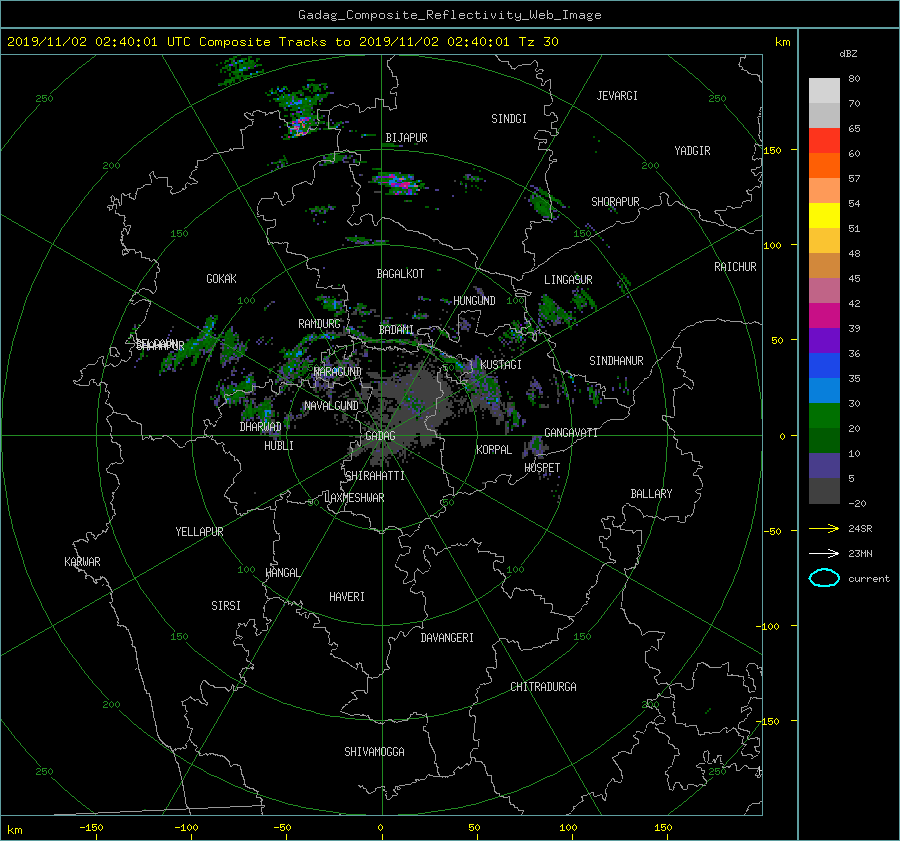Click the BADAMI city label
Image resolution: width=900 pixels, height=841 pixels.
396,330
